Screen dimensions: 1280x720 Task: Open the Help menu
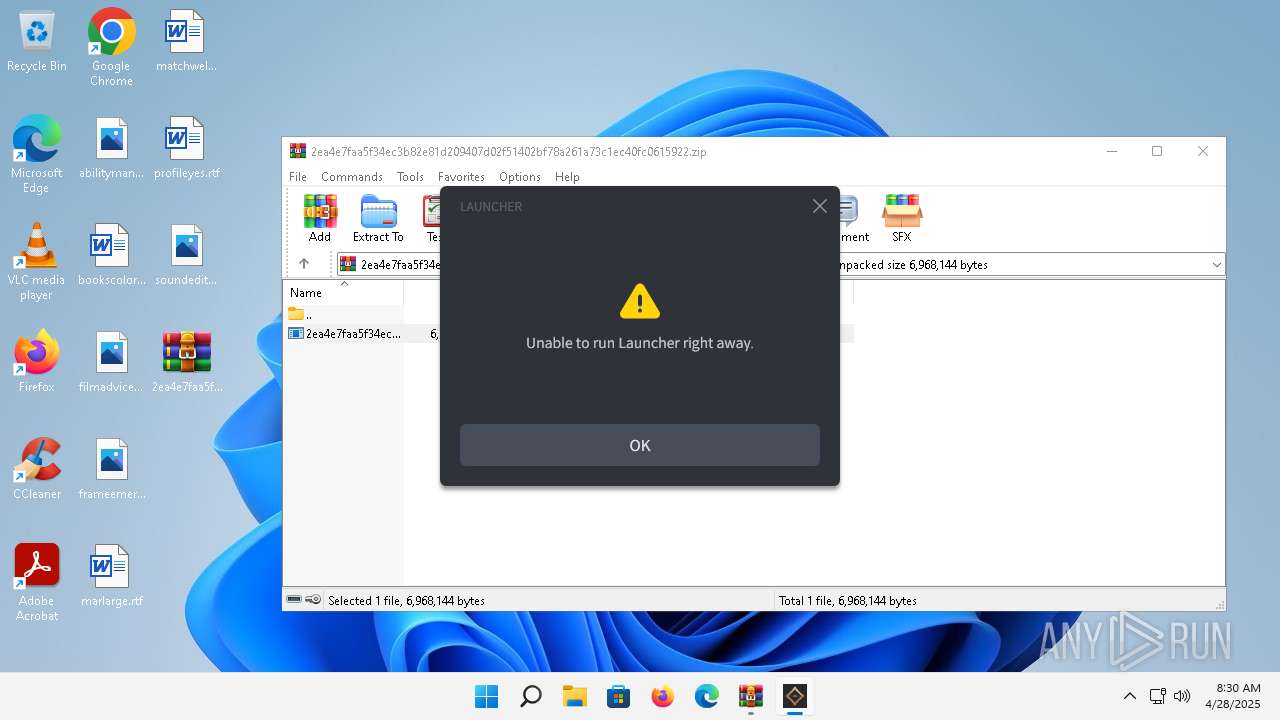tap(567, 177)
